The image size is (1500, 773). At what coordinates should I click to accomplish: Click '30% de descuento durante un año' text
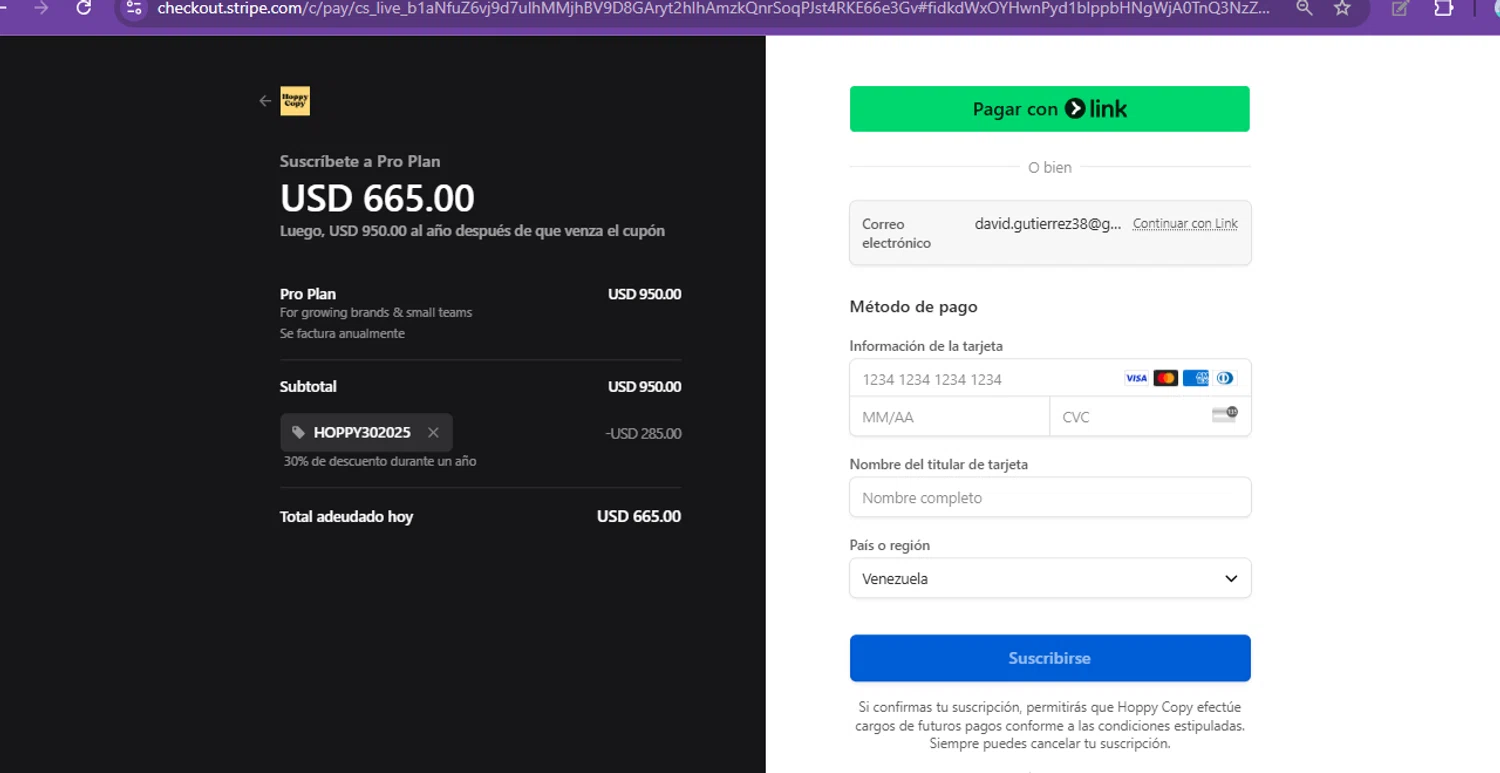[380, 462]
